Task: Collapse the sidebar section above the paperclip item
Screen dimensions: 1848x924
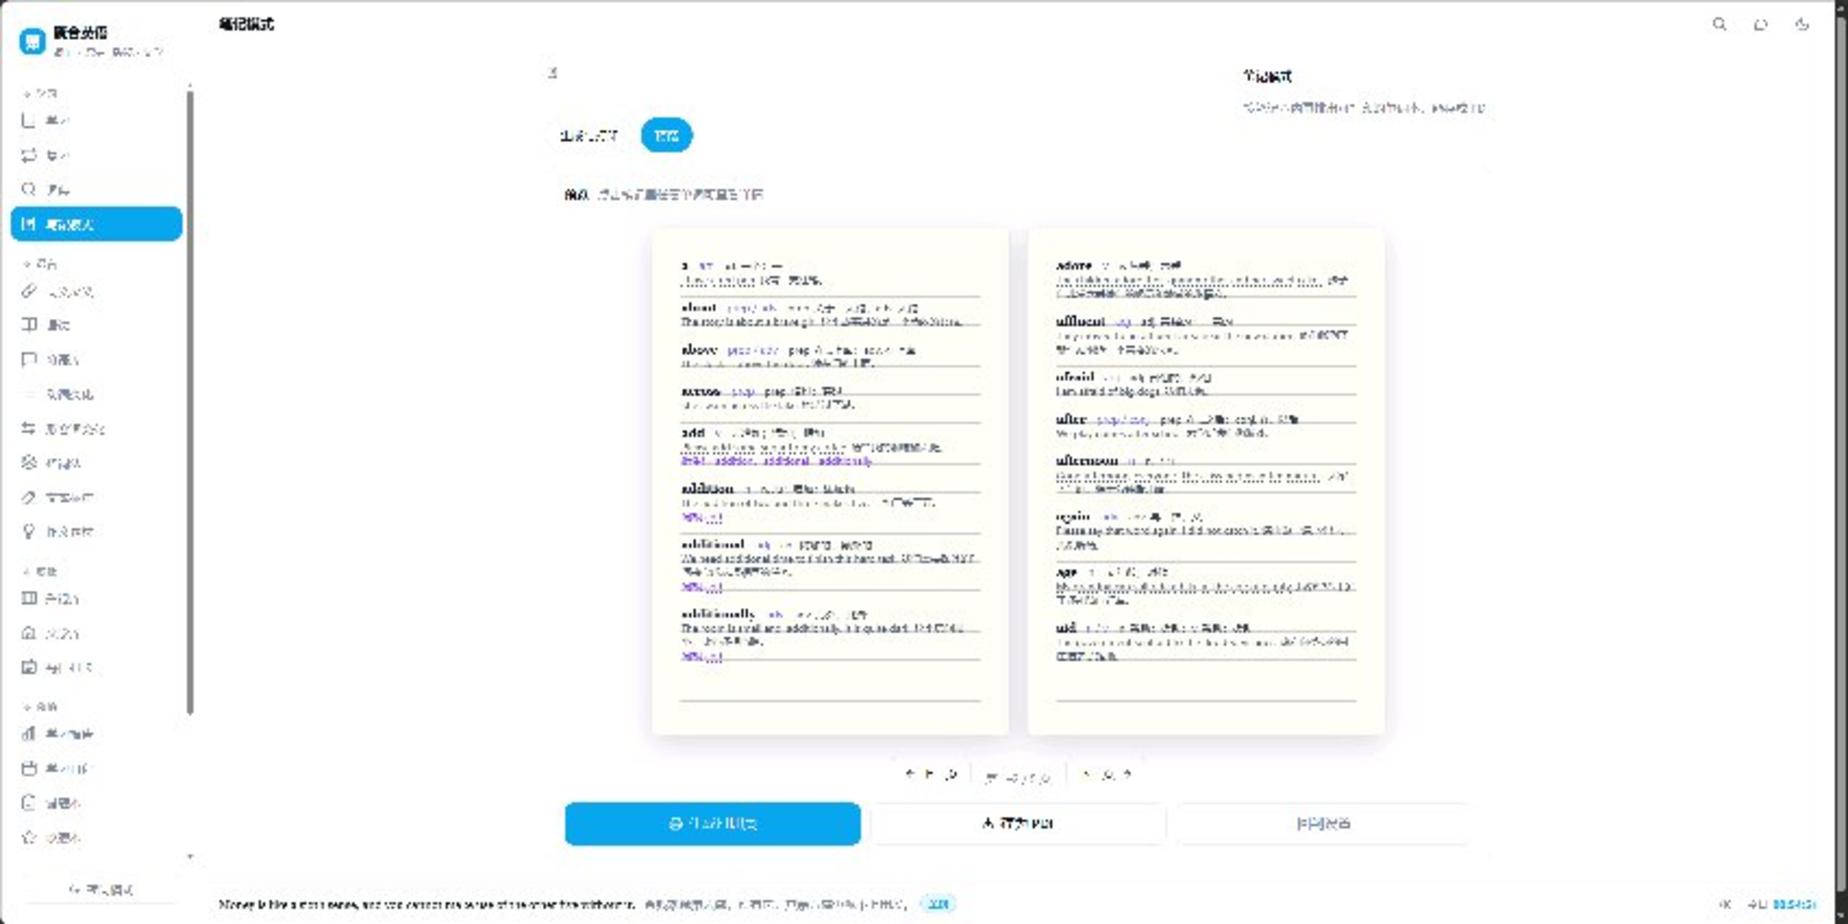Action: (x=40, y=264)
